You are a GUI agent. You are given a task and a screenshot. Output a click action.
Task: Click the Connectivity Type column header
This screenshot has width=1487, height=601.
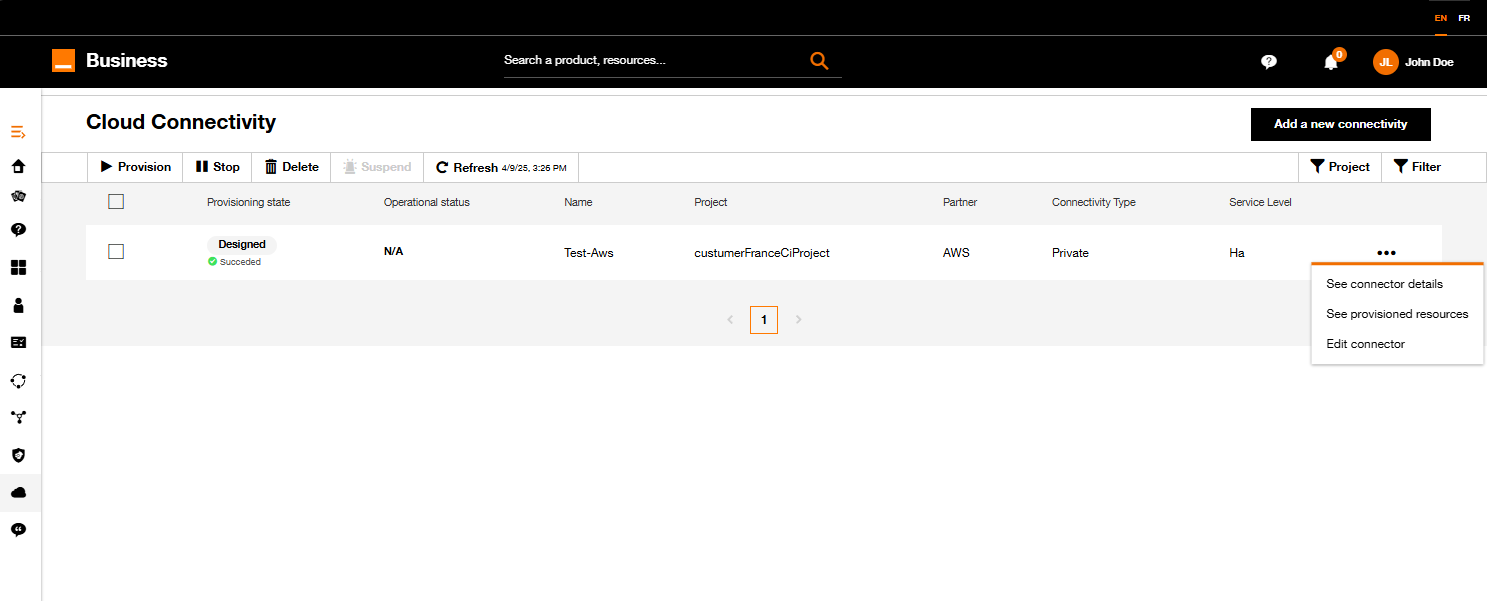click(x=1094, y=202)
